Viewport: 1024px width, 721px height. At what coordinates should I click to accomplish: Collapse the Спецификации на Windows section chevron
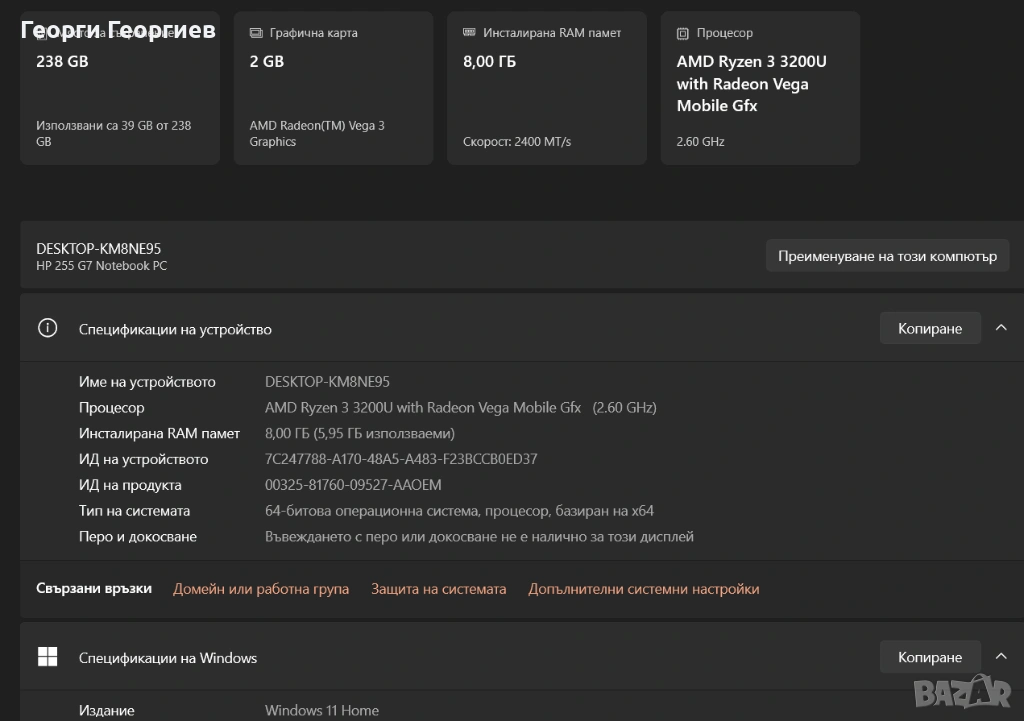(x=1001, y=656)
